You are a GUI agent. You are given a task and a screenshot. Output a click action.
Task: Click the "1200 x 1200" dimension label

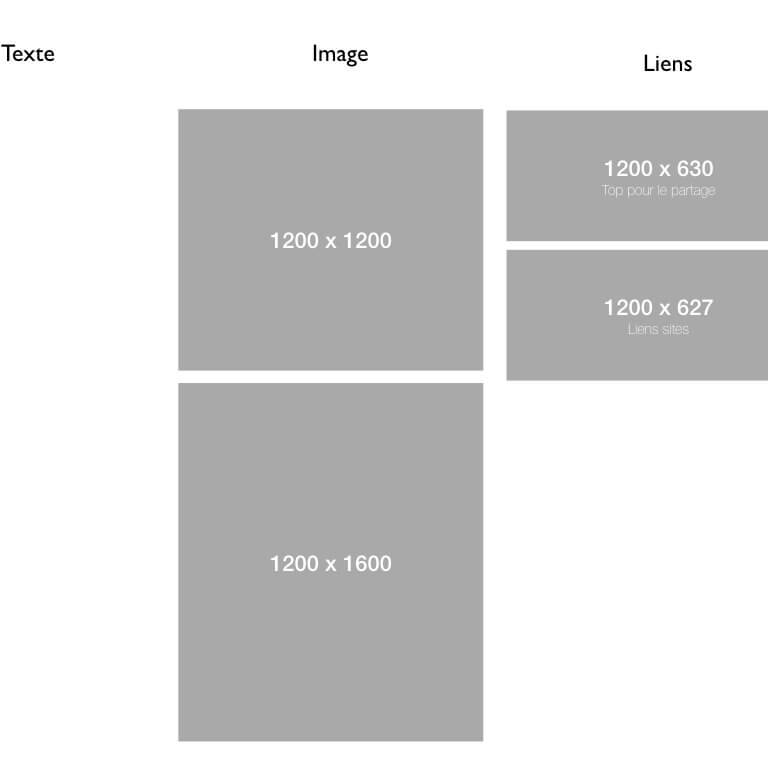coord(330,241)
